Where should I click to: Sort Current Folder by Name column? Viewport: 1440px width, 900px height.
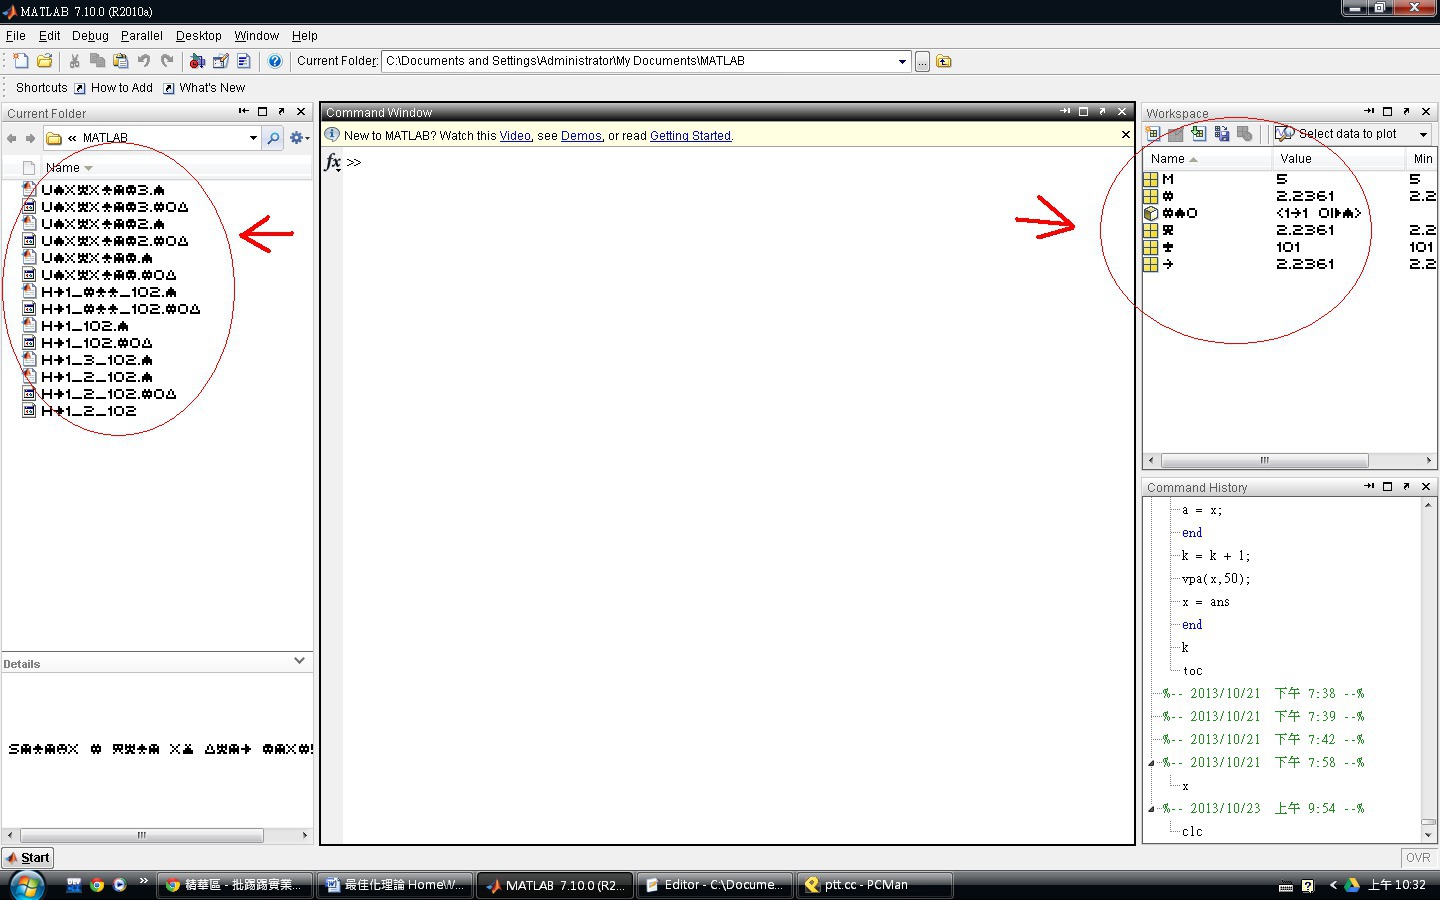click(68, 168)
